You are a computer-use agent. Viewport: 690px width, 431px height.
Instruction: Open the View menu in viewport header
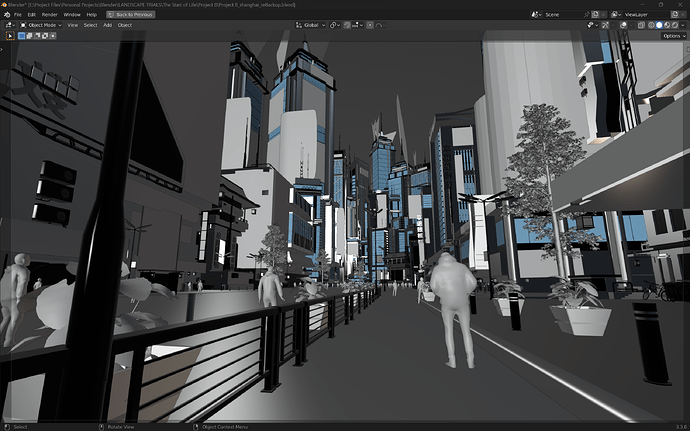(x=73, y=25)
